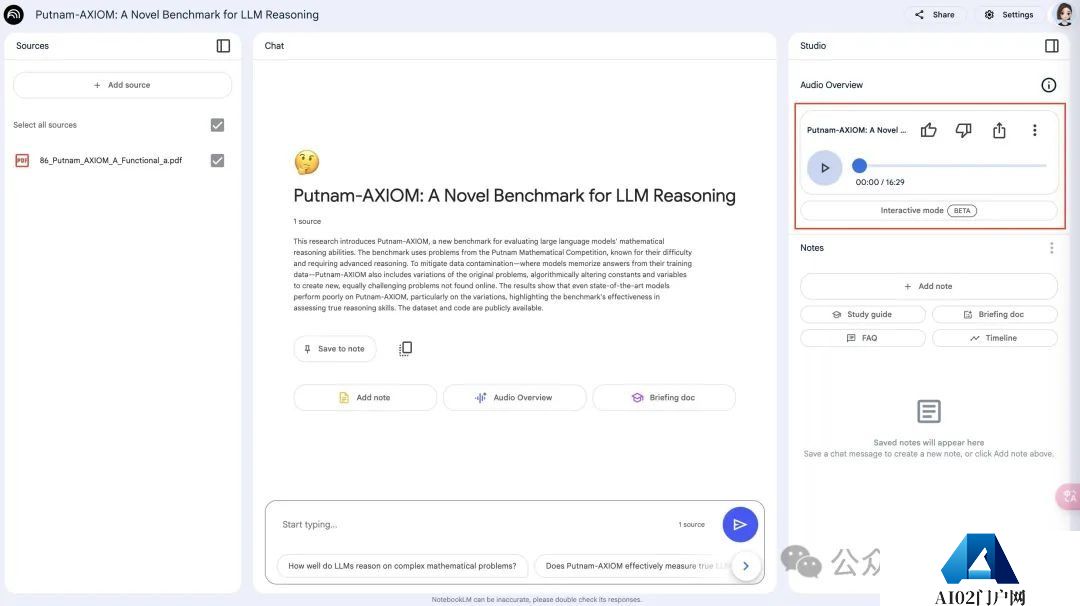
Task: Generate an FAQ
Action: click(863, 338)
